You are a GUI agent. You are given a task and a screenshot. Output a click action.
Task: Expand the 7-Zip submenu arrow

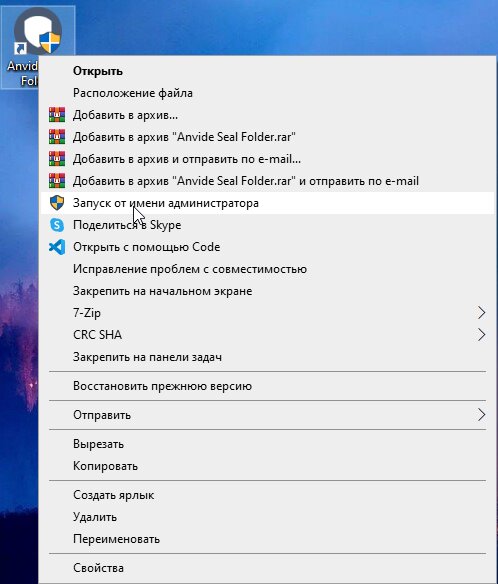pyautogui.click(x=481, y=313)
